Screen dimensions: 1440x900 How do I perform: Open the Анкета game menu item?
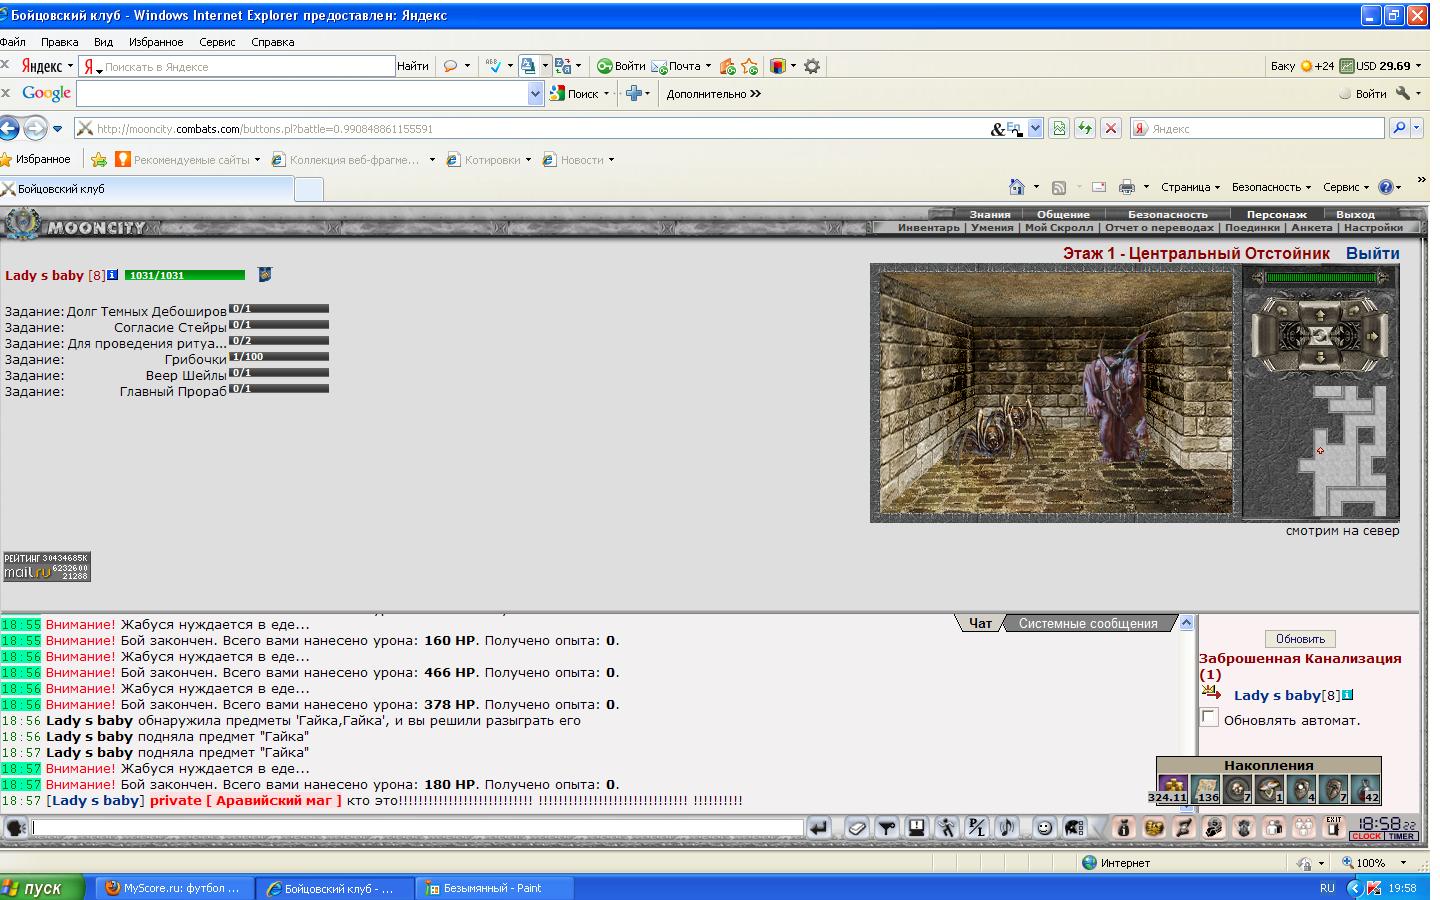1311,228
